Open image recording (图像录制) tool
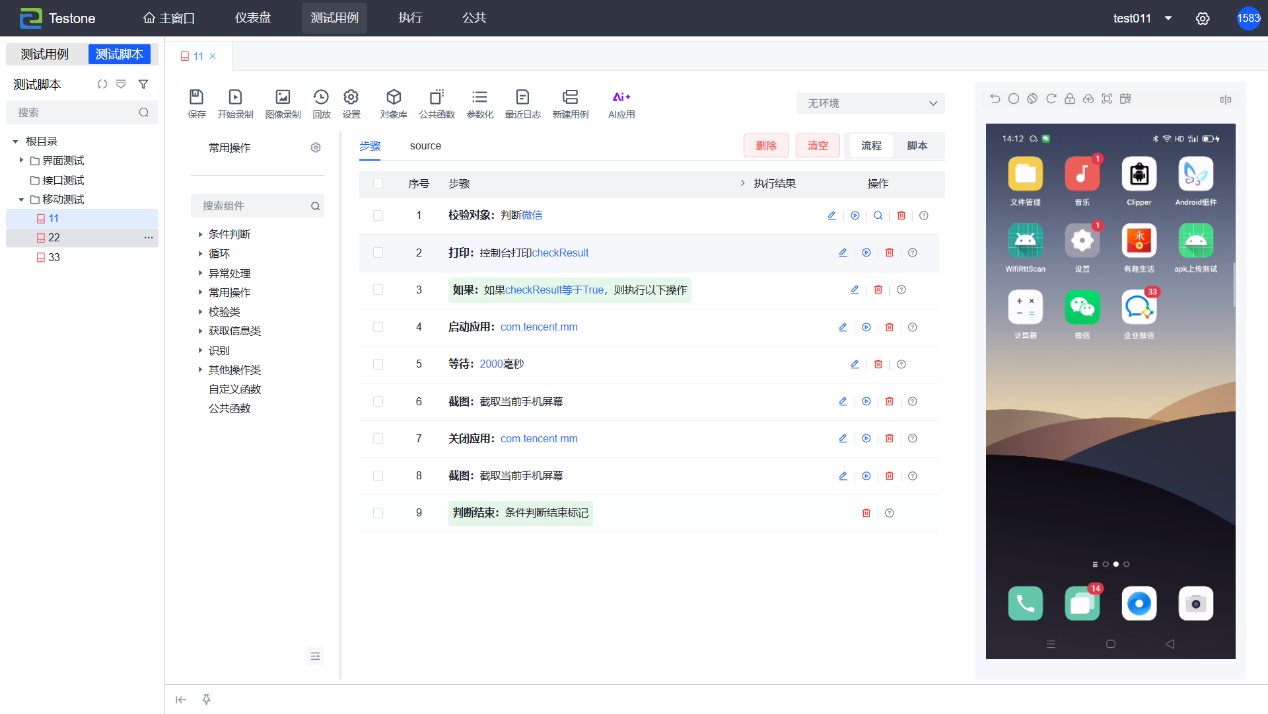The width and height of the screenshot is (1268, 714). point(283,98)
